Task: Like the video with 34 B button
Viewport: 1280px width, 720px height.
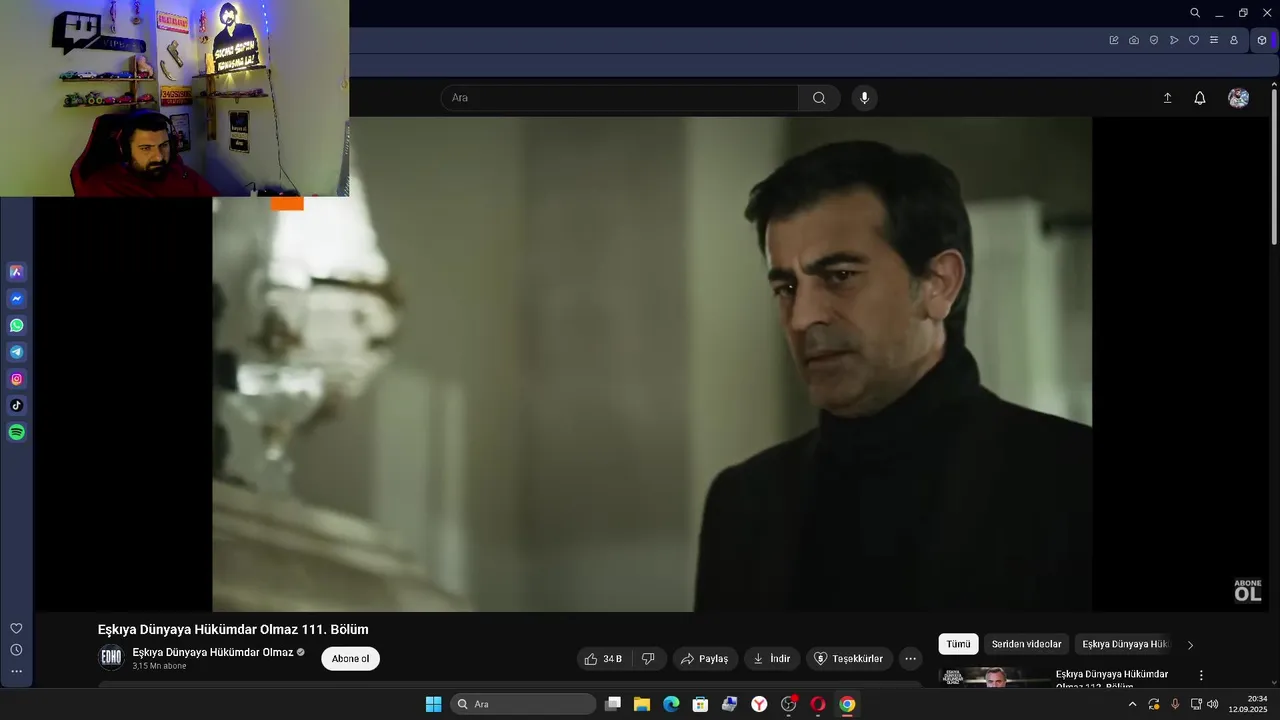Action: [x=604, y=659]
